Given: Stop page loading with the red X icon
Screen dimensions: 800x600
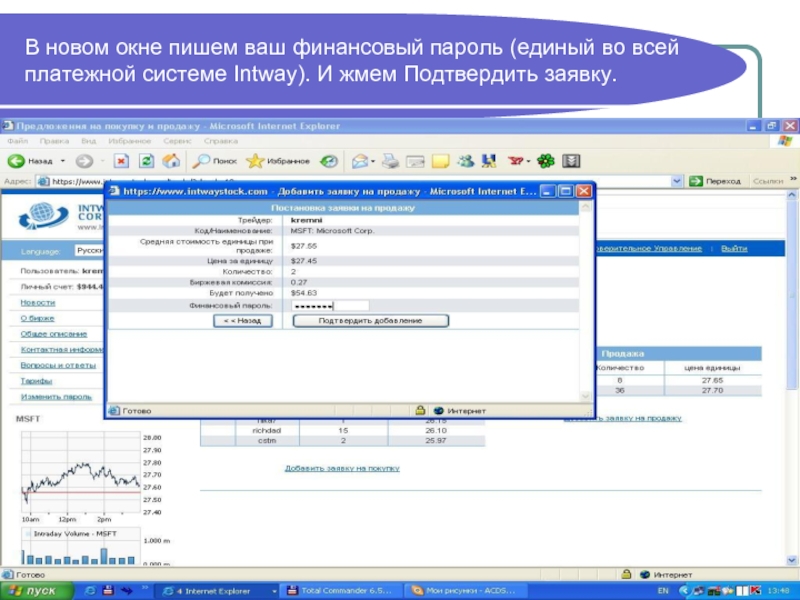Looking at the screenshot, I should 121,161.
